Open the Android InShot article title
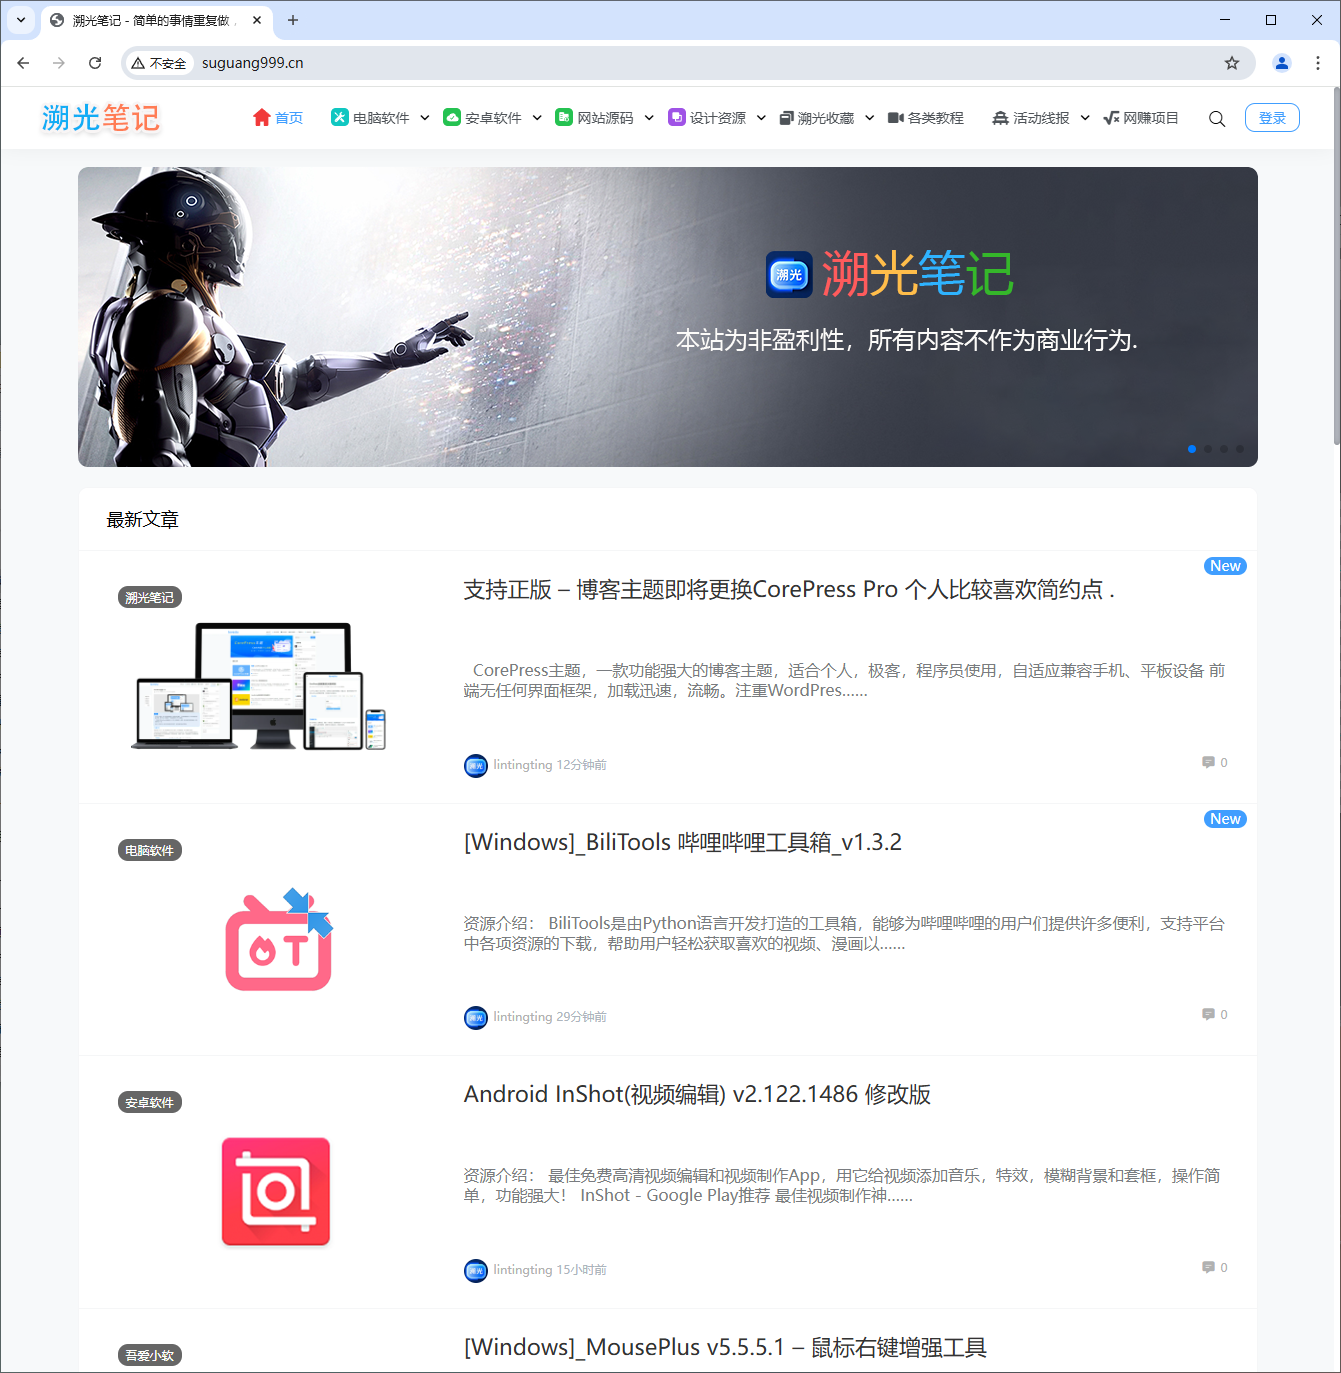This screenshot has width=1341, height=1373. coord(697,1094)
